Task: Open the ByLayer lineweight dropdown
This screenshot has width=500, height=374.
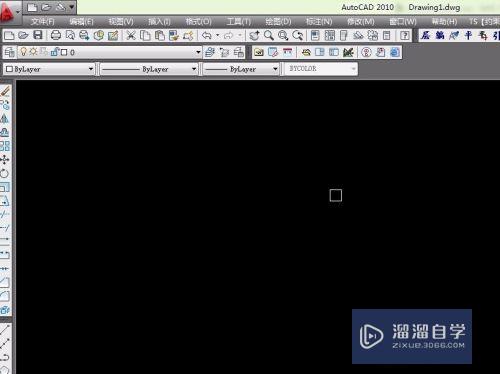Action: pyautogui.click(x=241, y=69)
